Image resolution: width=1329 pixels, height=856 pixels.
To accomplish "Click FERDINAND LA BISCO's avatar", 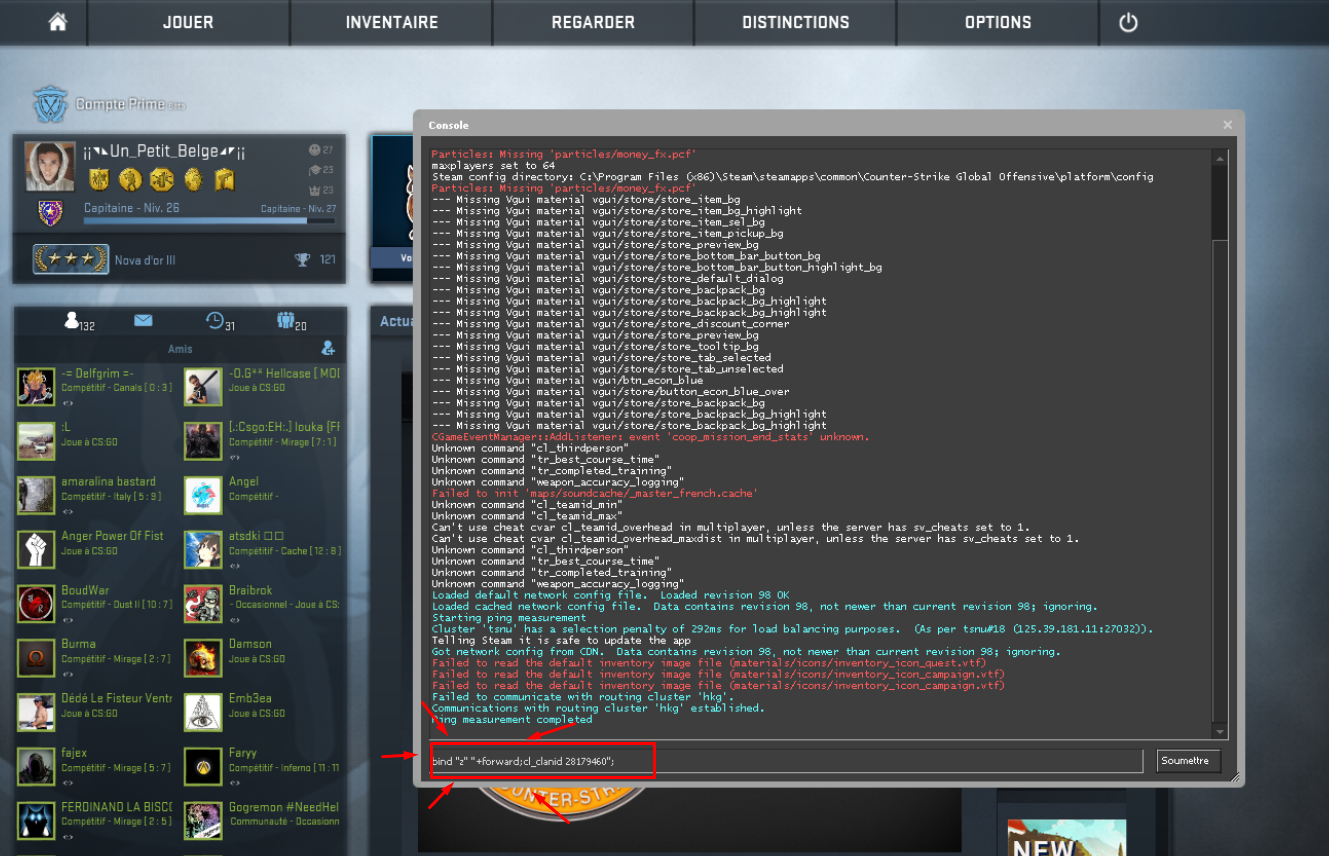I will point(36,820).
